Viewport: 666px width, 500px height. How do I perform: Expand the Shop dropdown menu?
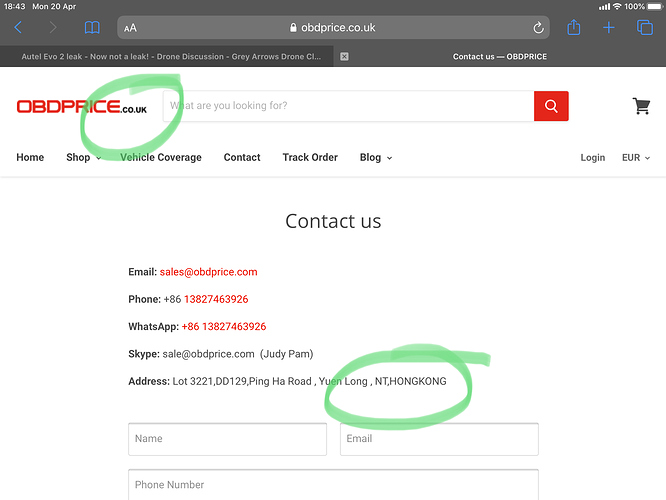point(84,158)
